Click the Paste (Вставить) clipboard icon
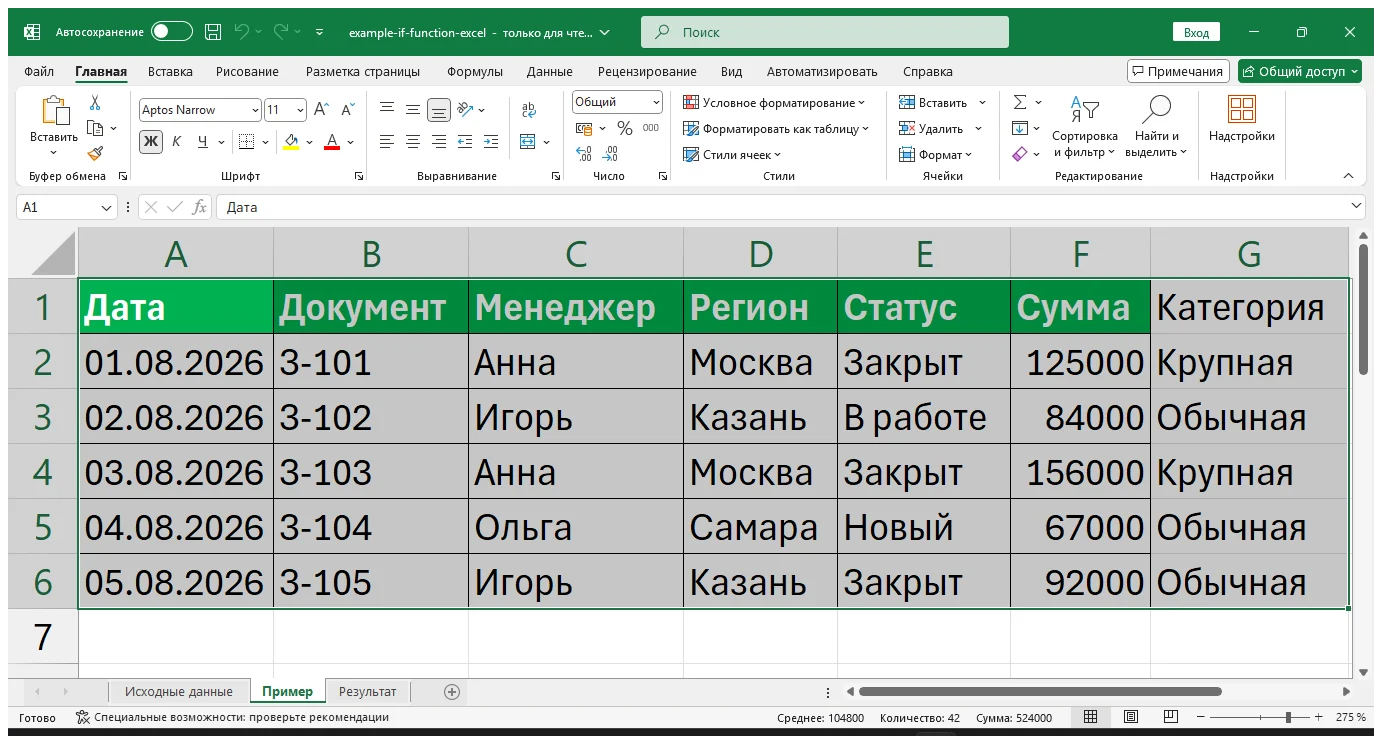 click(x=54, y=110)
